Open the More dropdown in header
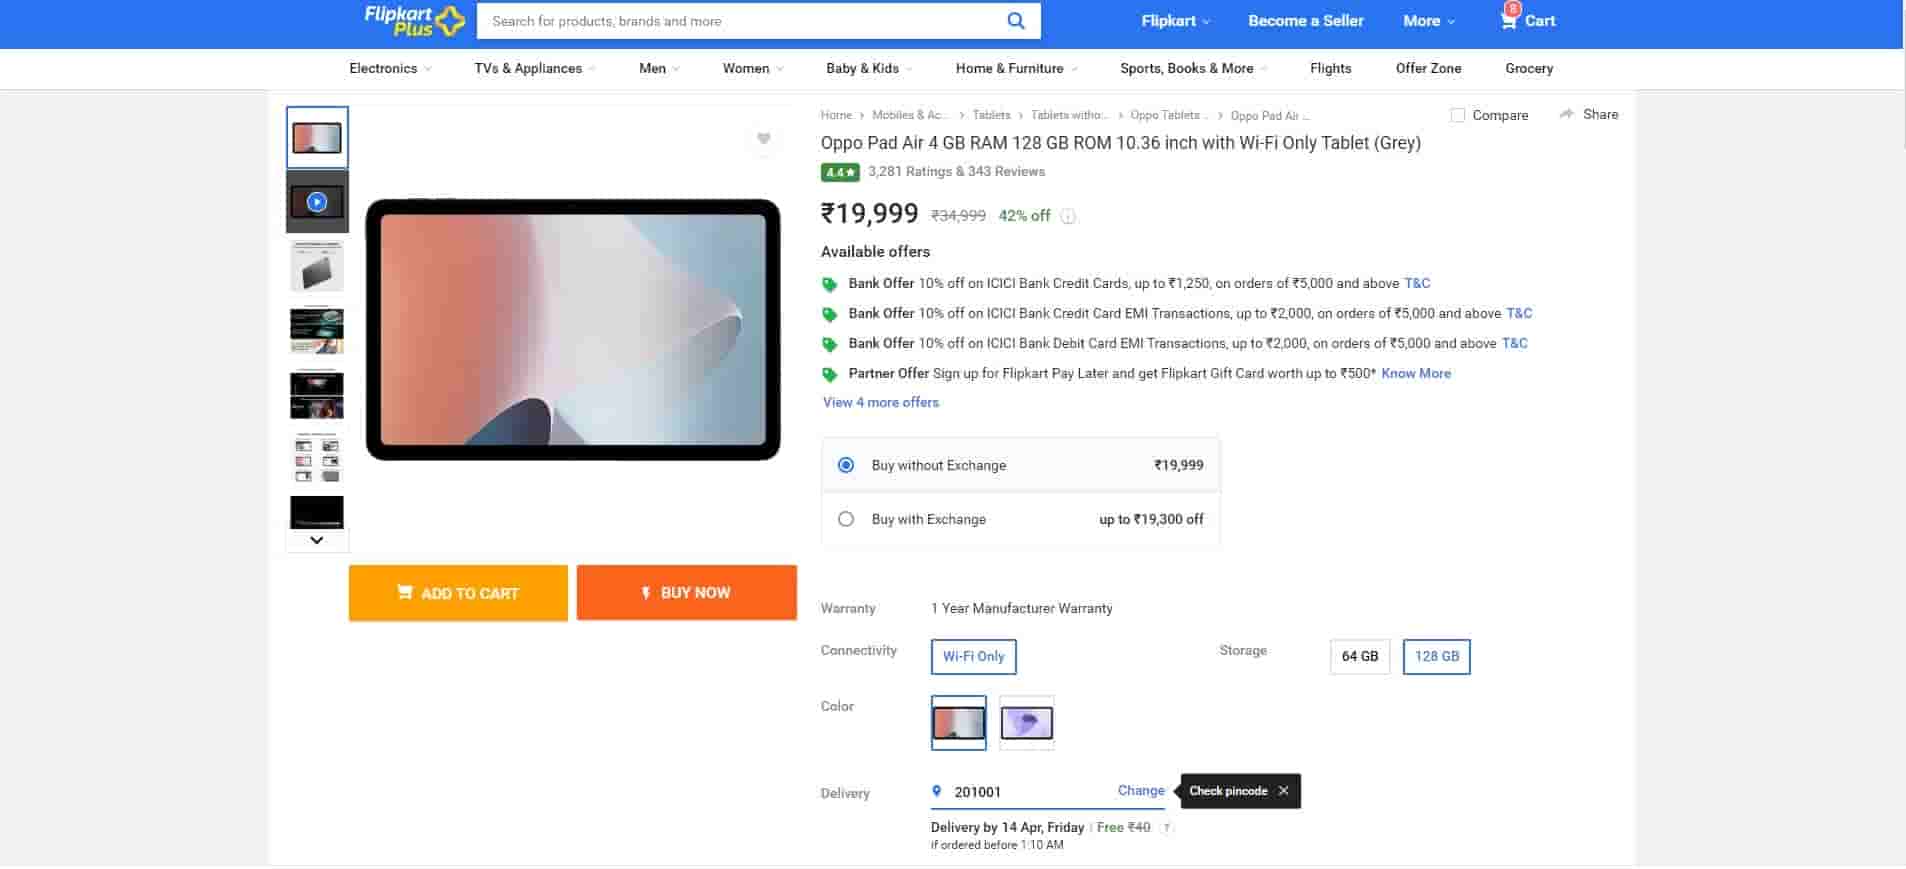Viewport: 1906px width, 869px height. 1428,21
